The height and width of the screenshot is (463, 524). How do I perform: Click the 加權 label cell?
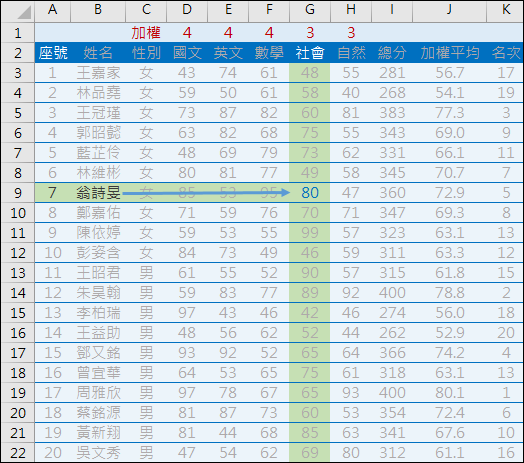[x=146, y=33]
